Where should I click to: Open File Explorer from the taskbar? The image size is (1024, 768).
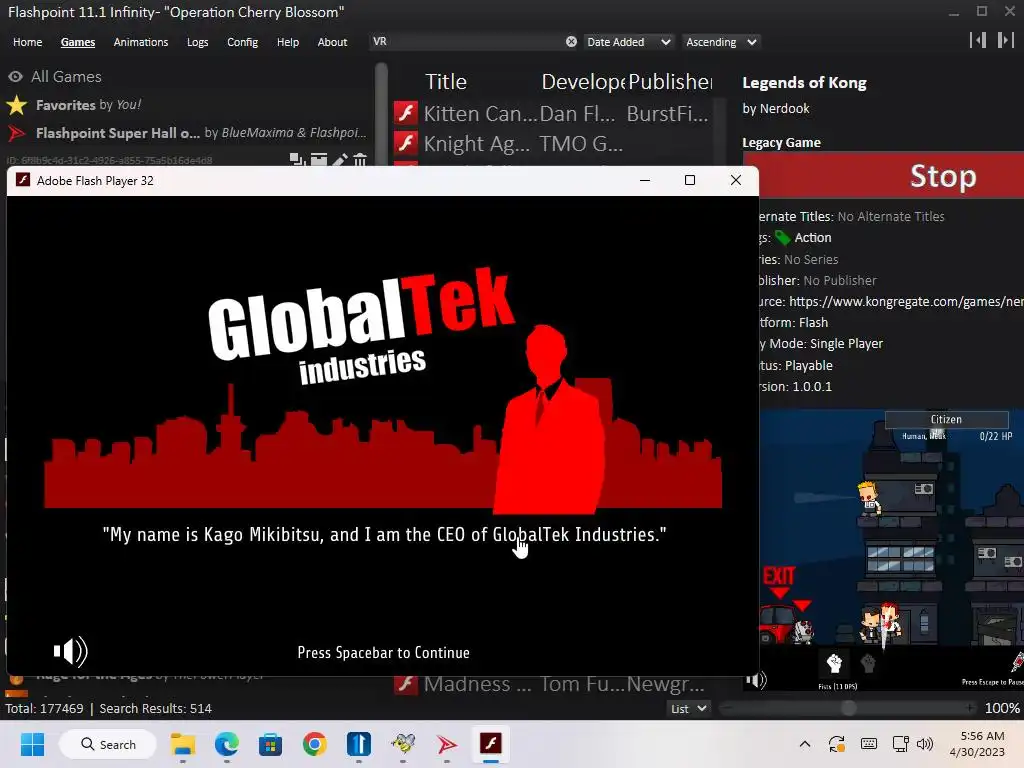[183, 744]
